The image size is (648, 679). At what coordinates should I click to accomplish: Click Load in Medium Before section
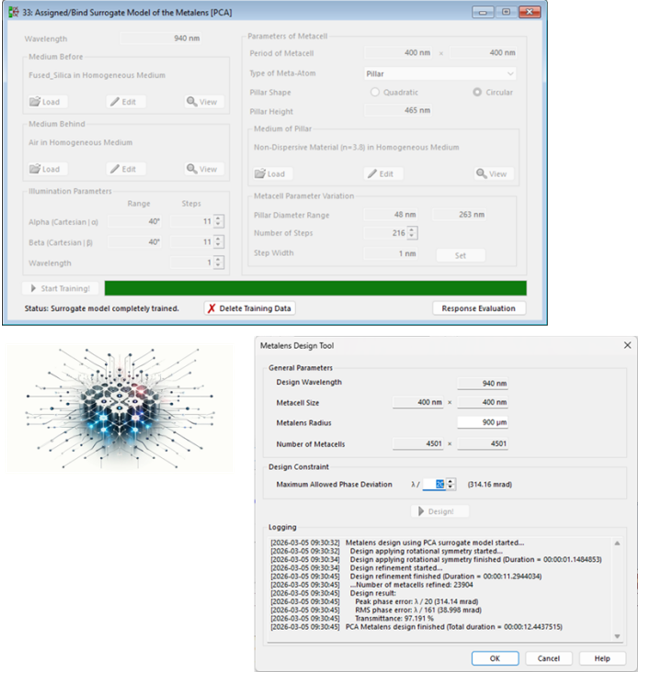[45, 102]
